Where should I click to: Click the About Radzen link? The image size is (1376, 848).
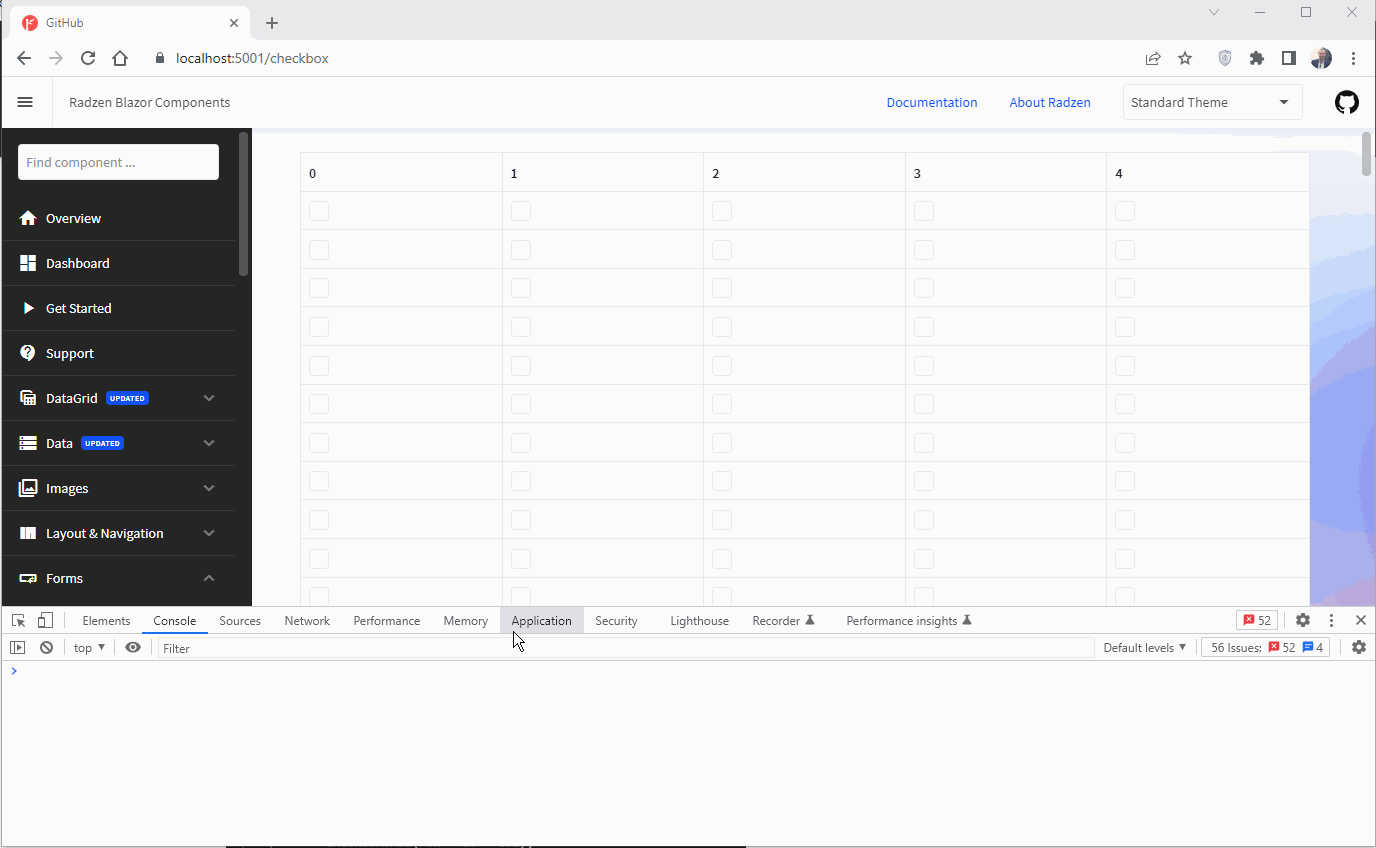click(x=1050, y=102)
